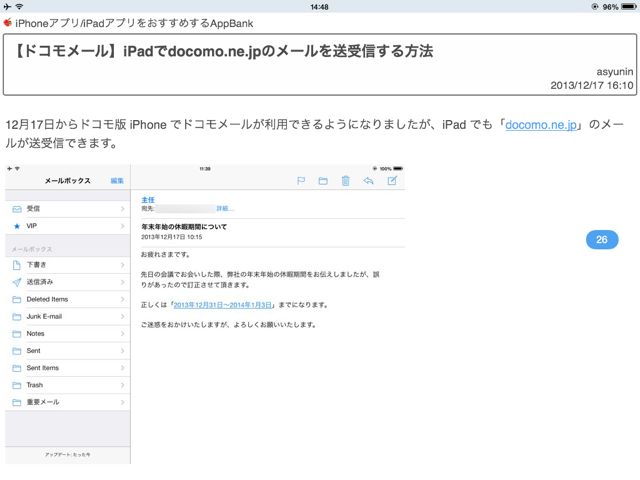Open the Deleted Items row chevron

pos(122,300)
